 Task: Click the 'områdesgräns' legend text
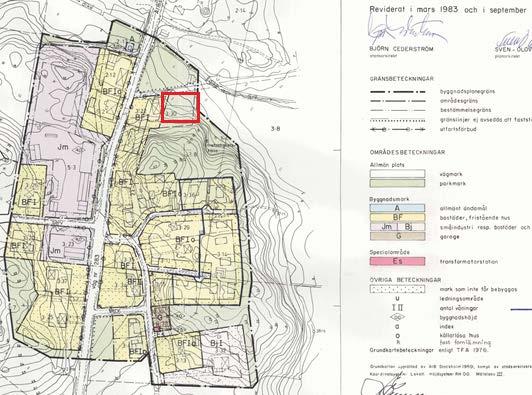459,101
